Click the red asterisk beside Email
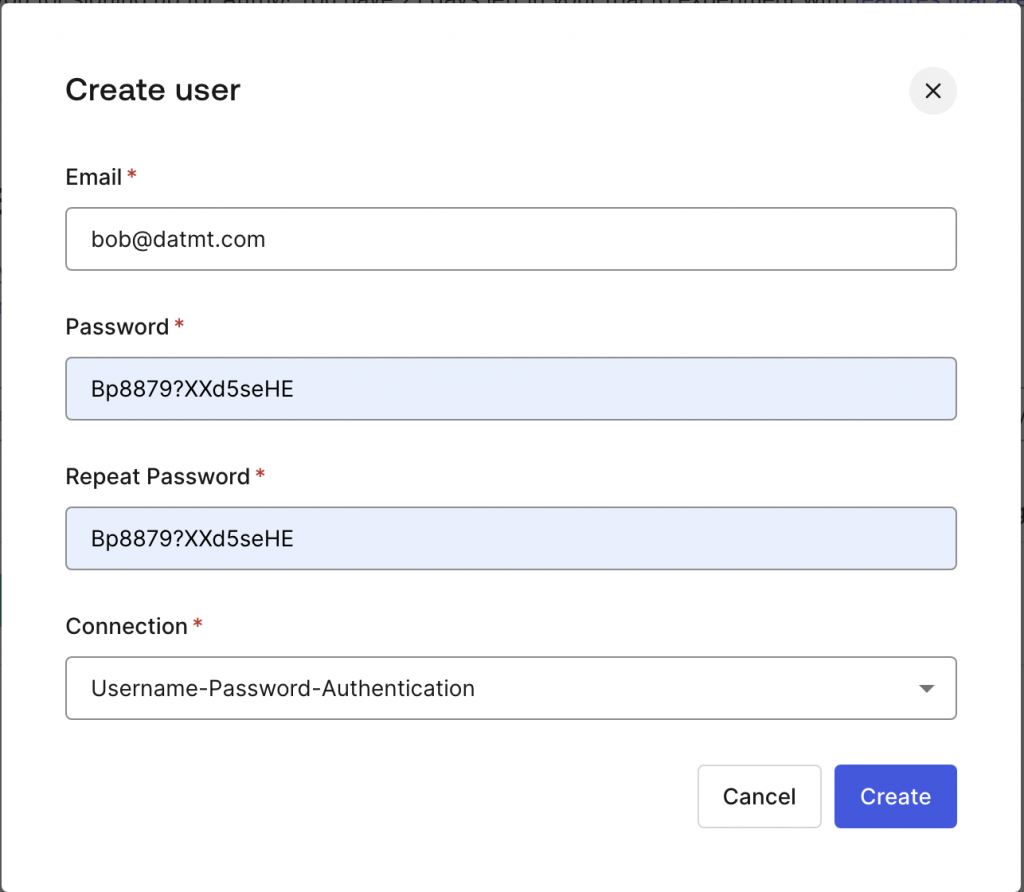This screenshot has width=1024, height=892. (x=132, y=175)
